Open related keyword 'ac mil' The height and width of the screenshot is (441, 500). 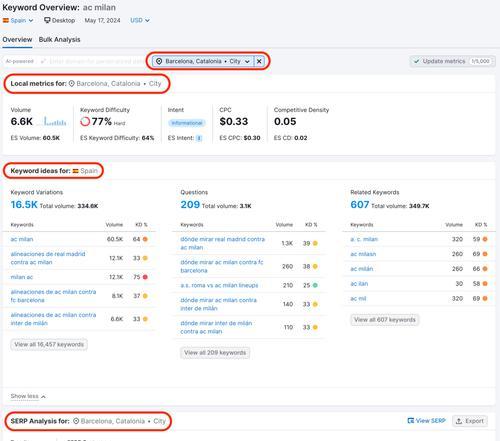pyautogui.click(x=358, y=298)
